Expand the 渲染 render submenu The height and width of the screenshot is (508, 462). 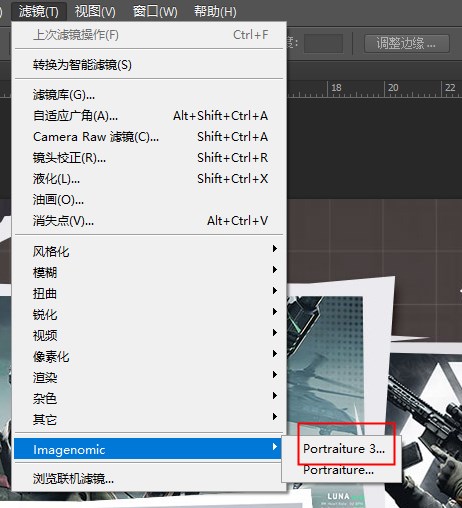[149, 377]
